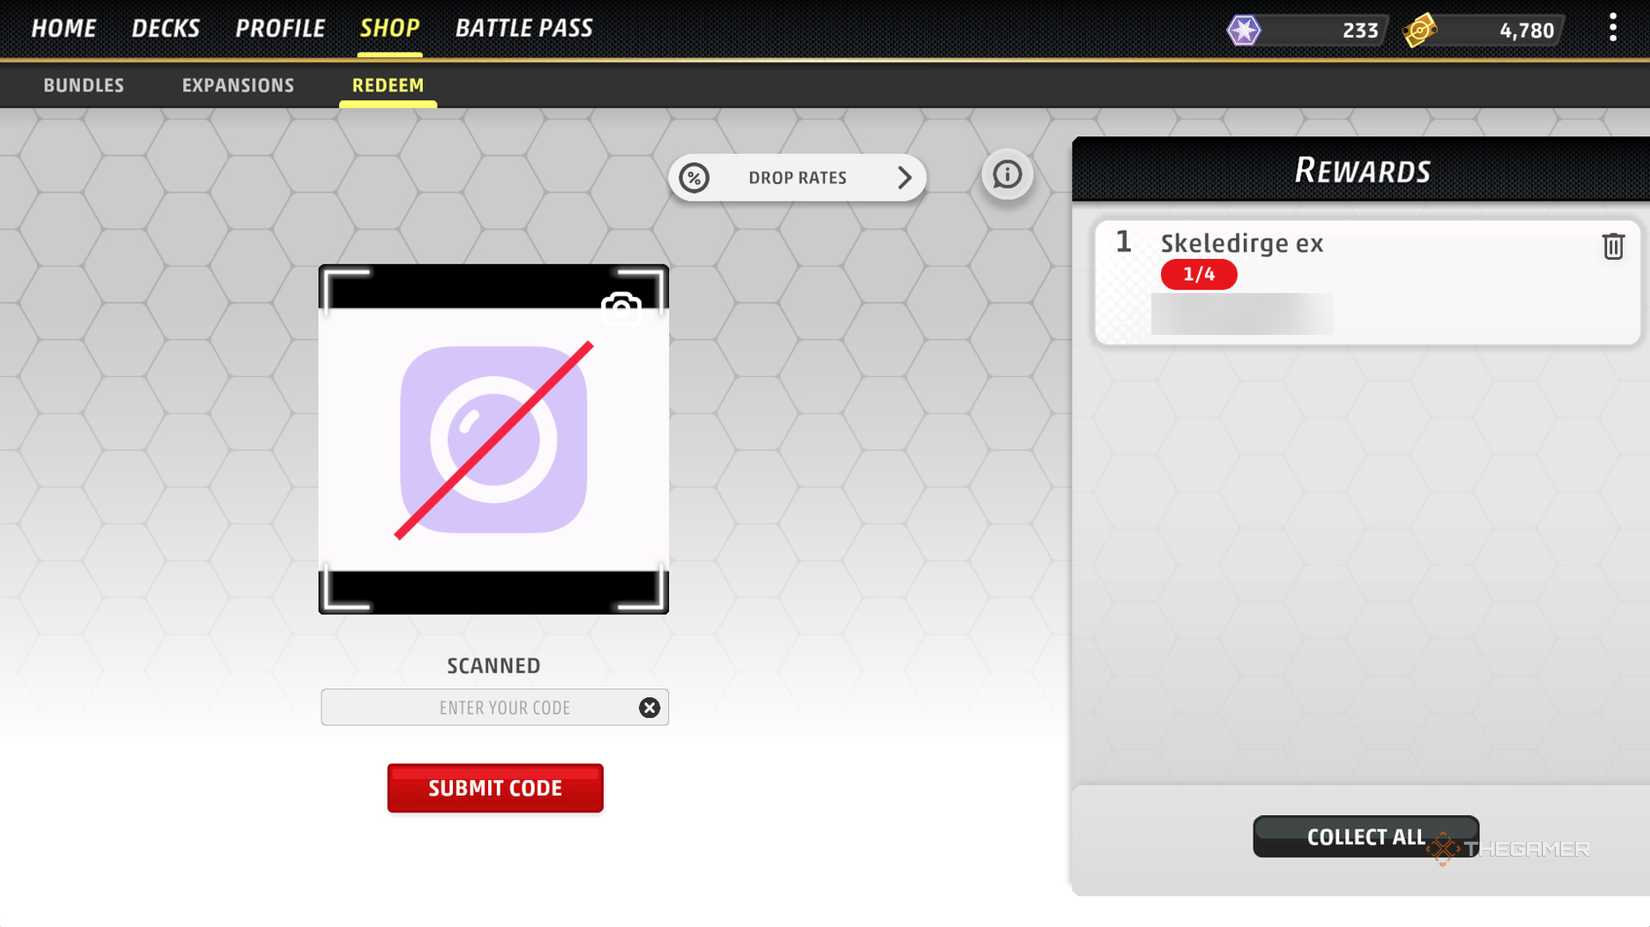This screenshot has height=927, width=1650.
Task: Delete the Skeledirge ex reward with the trash icon
Action: (1612, 246)
